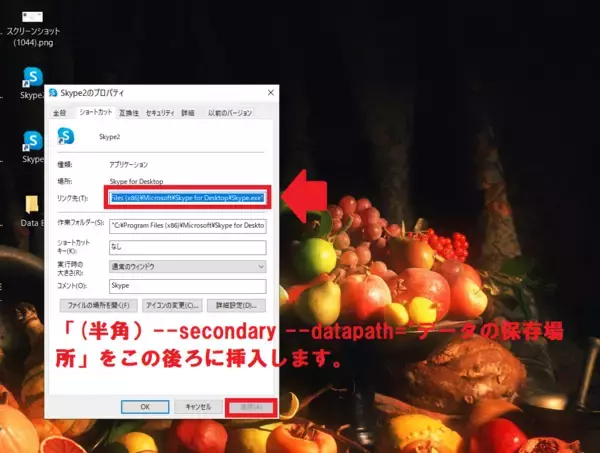This screenshot has width=600, height=453.
Task: Click the キャンセル button
Action: point(198,407)
